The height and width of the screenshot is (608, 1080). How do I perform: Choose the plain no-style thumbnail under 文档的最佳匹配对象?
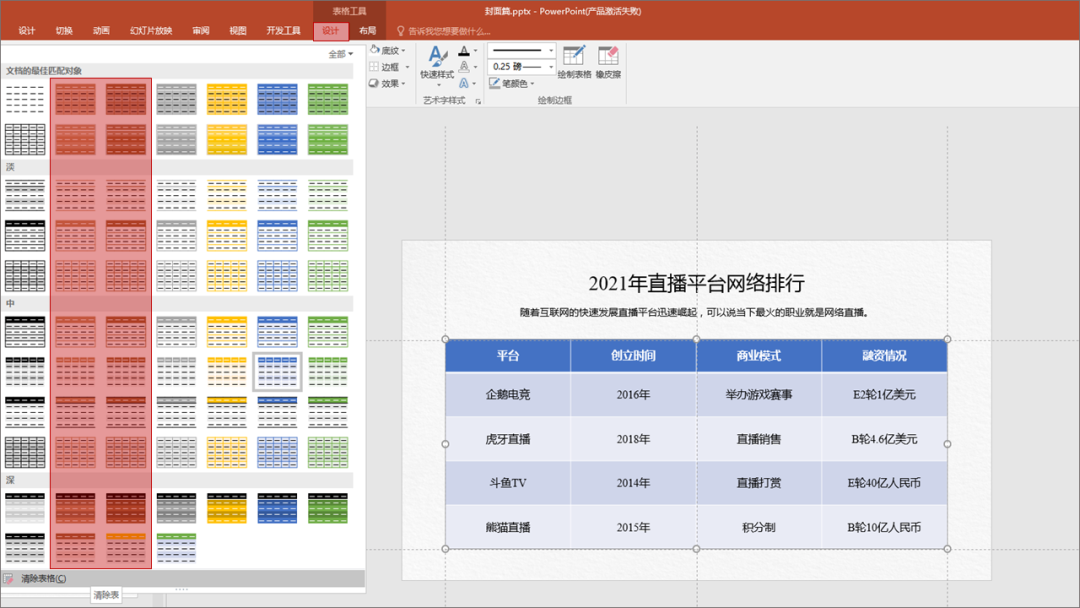(25, 99)
